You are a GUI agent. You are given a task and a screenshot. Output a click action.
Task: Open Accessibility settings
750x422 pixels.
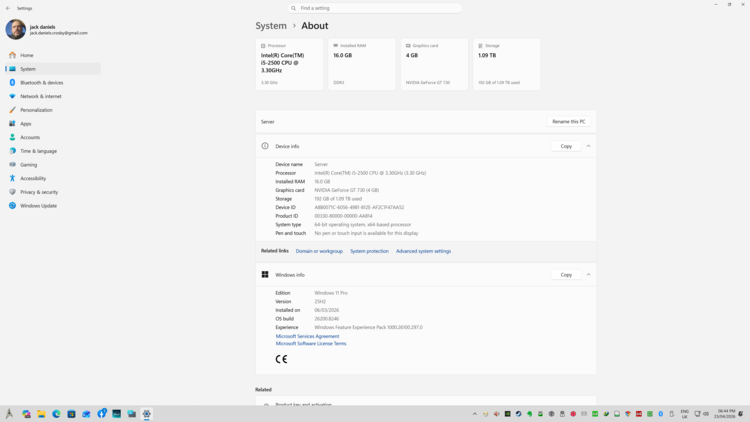tap(33, 178)
